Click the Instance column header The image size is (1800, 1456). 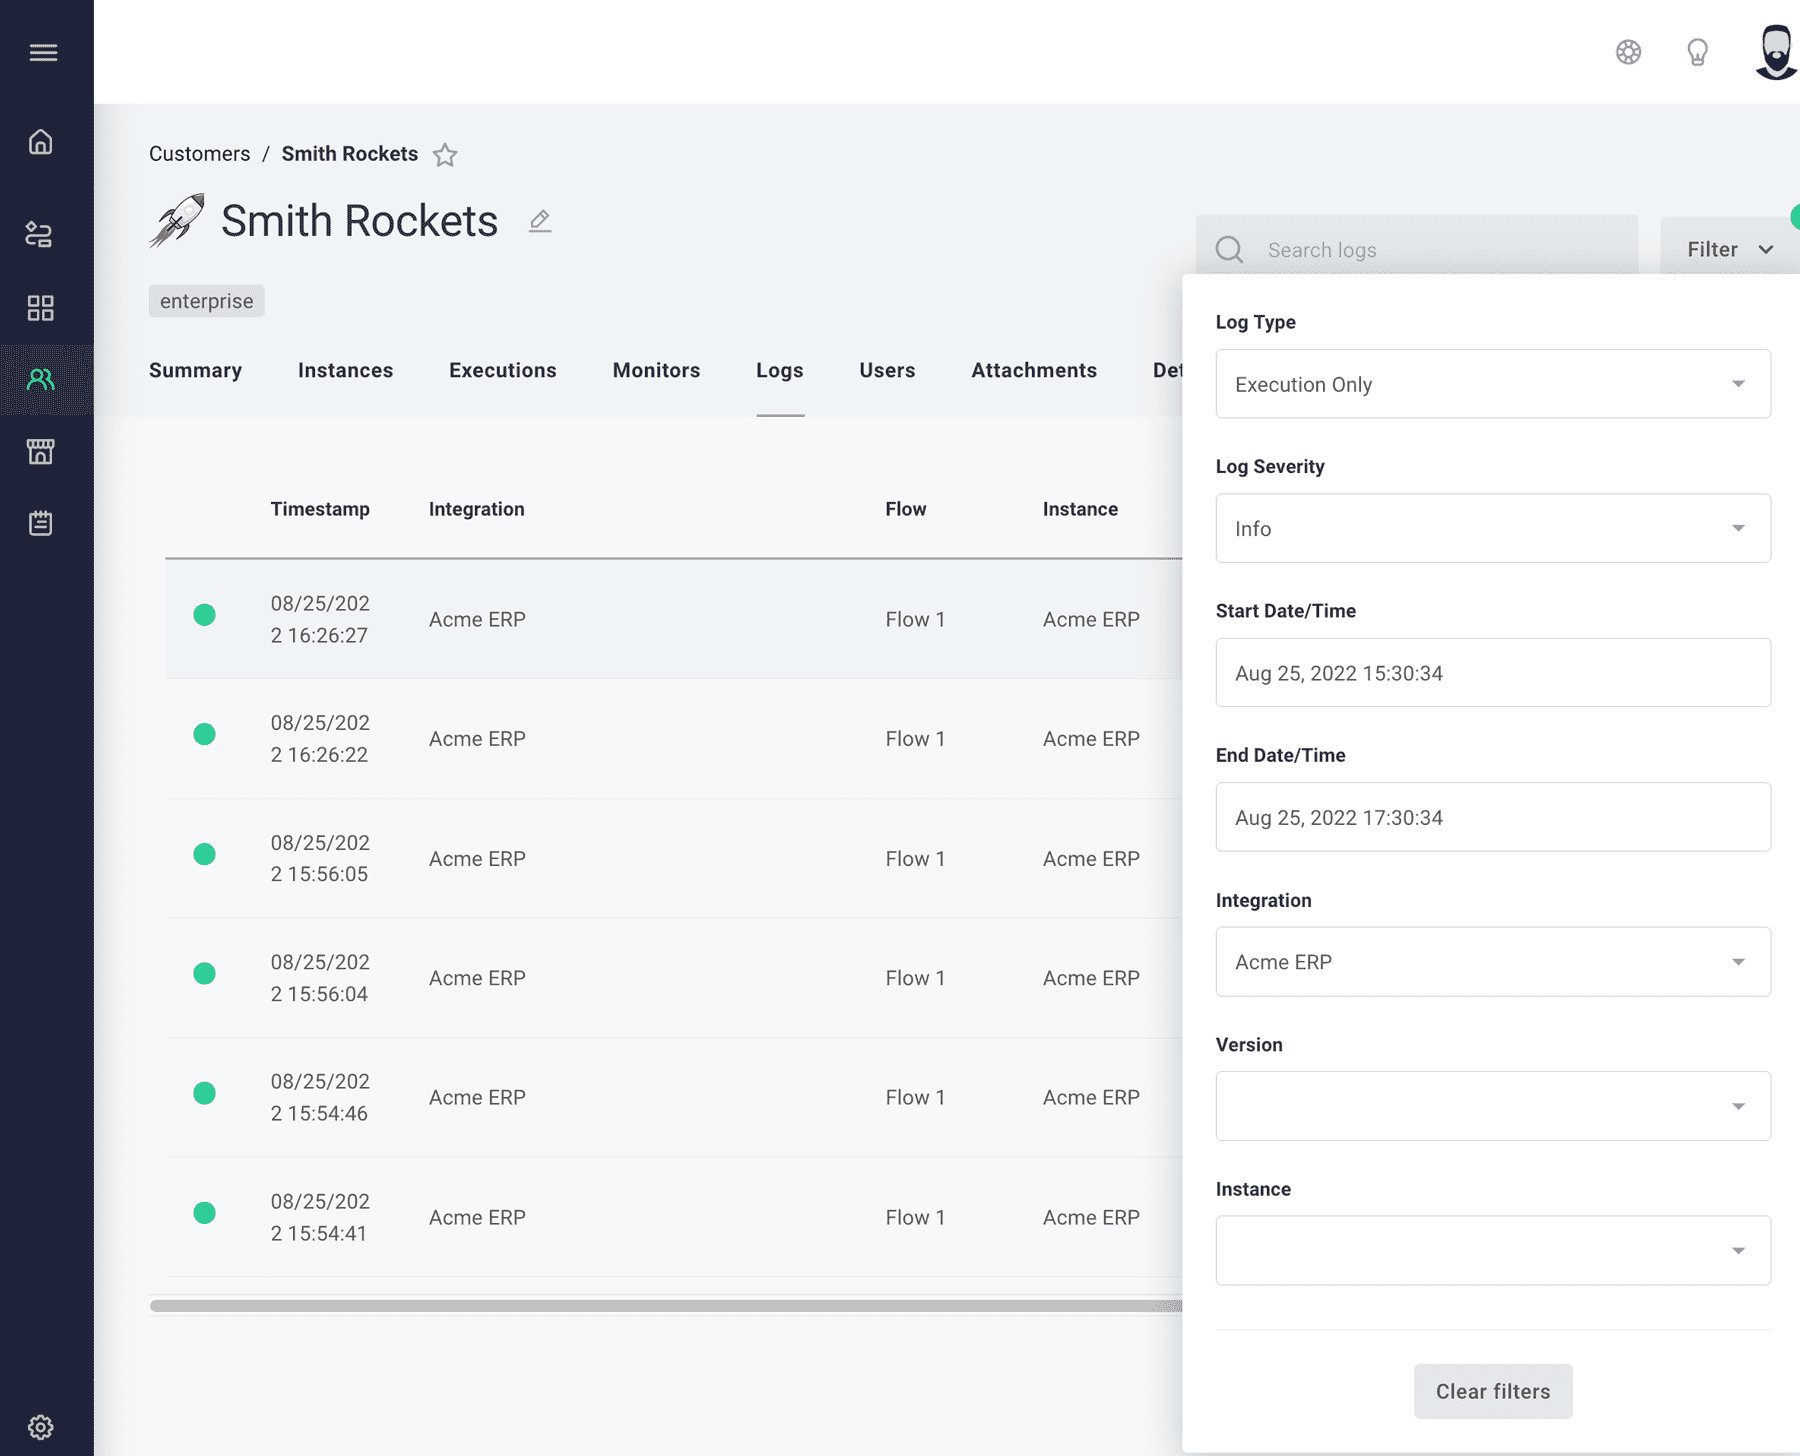(1080, 509)
